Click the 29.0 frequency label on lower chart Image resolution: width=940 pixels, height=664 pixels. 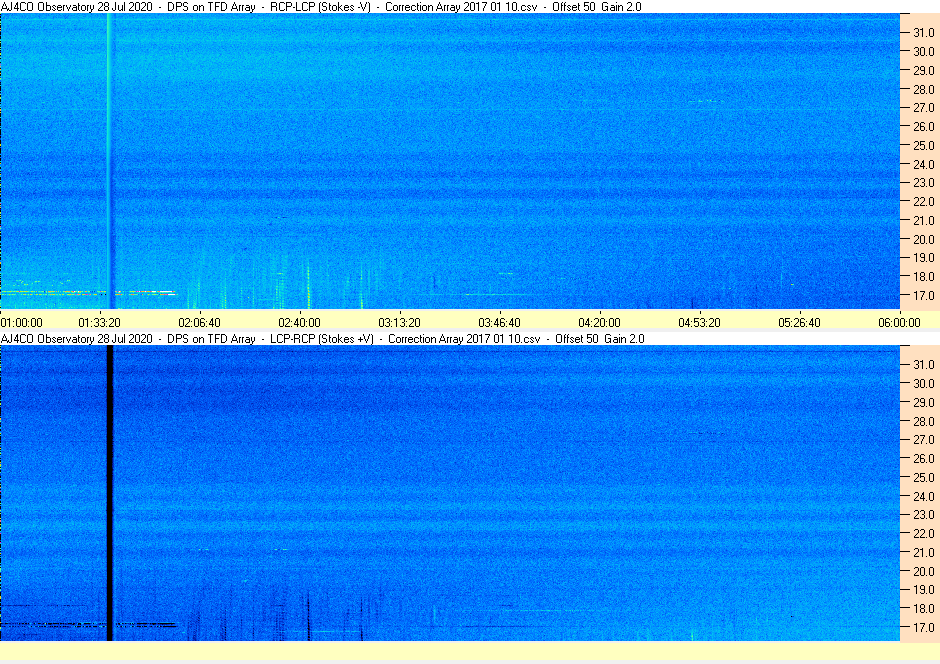click(x=924, y=402)
